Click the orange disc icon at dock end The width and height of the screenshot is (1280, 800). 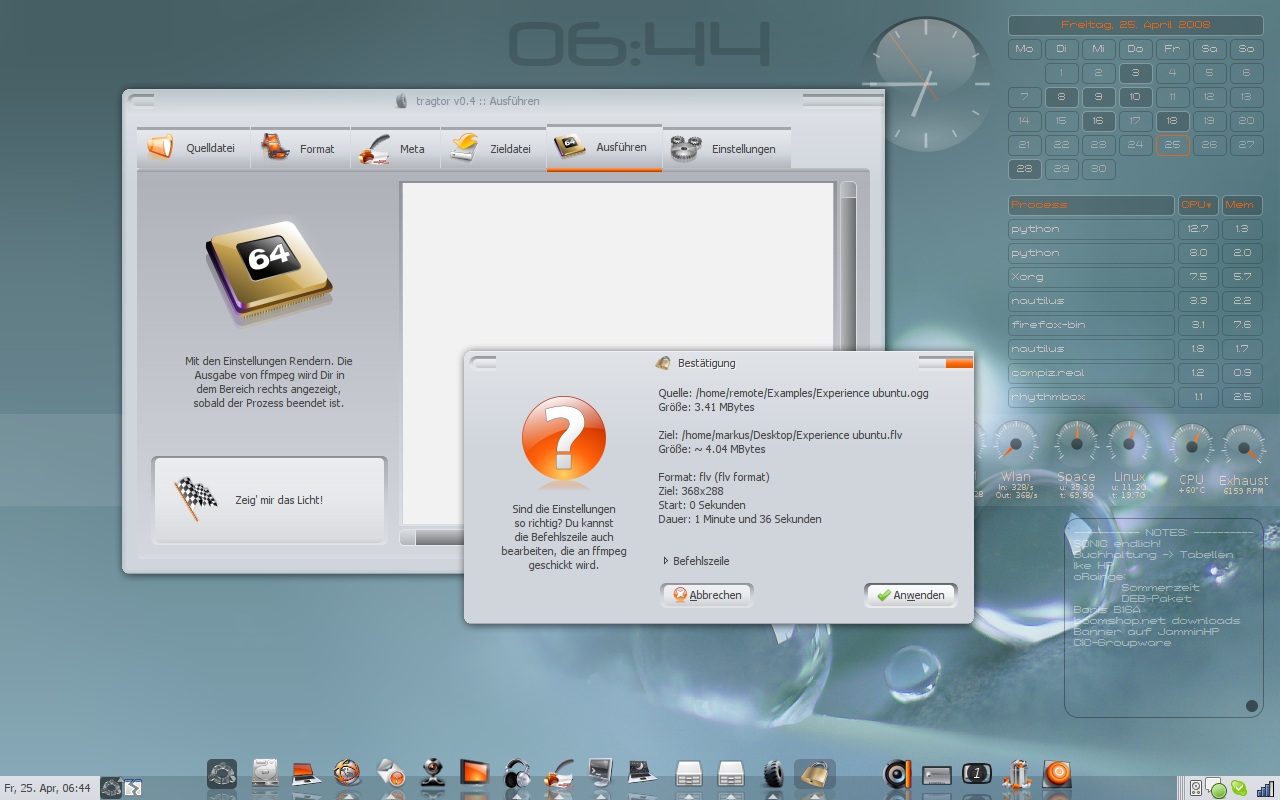1057,773
